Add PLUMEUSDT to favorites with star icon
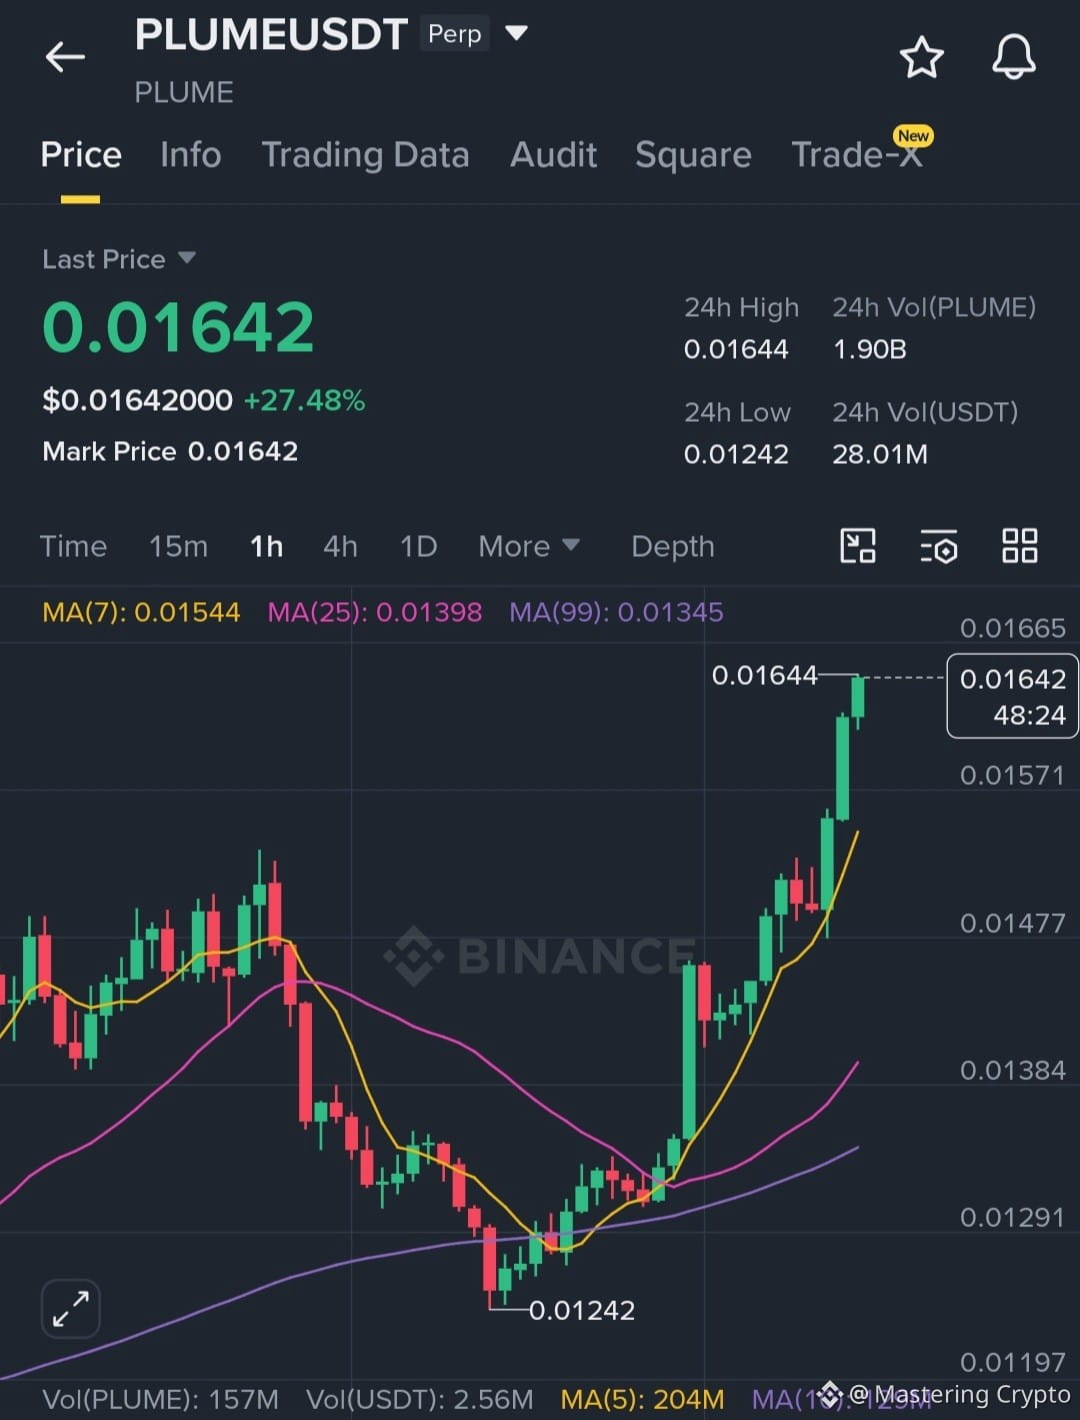 921,57
